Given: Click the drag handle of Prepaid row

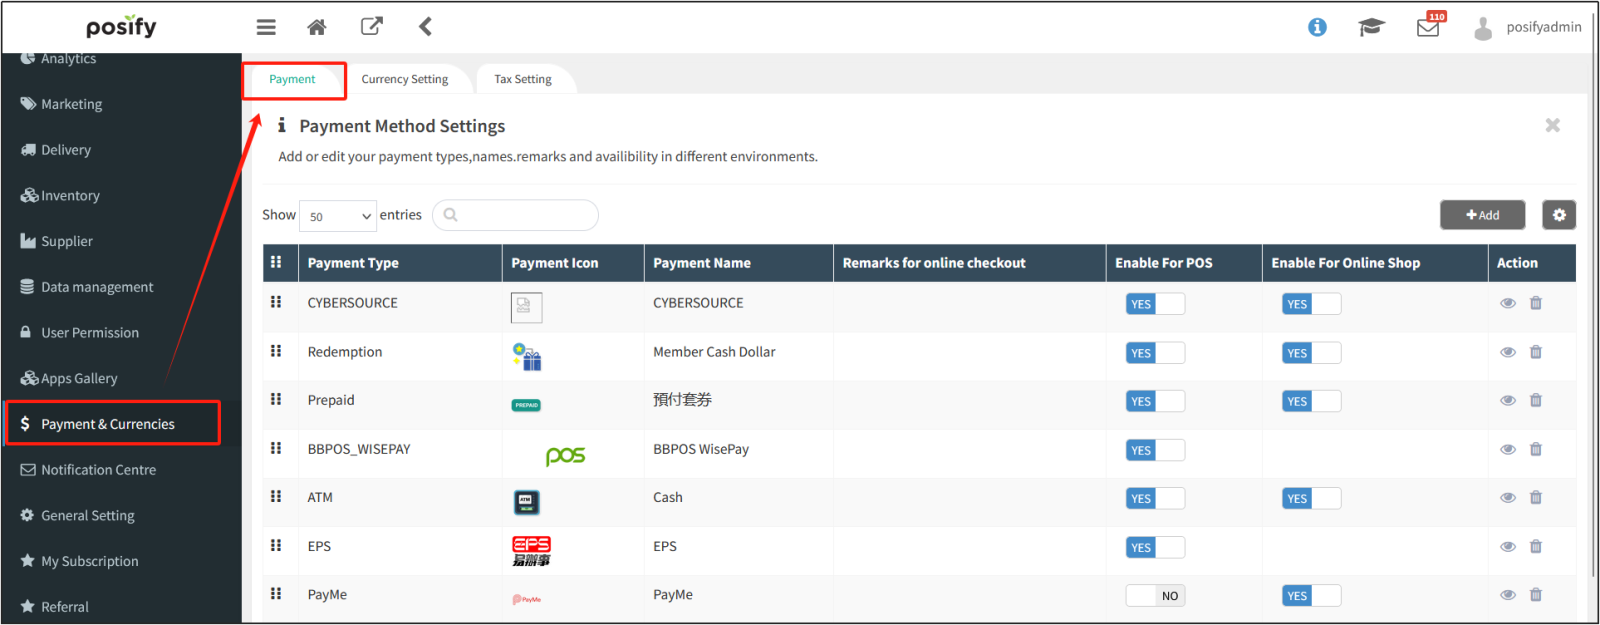Looking at the screenshot, I should tap(276, 399).
